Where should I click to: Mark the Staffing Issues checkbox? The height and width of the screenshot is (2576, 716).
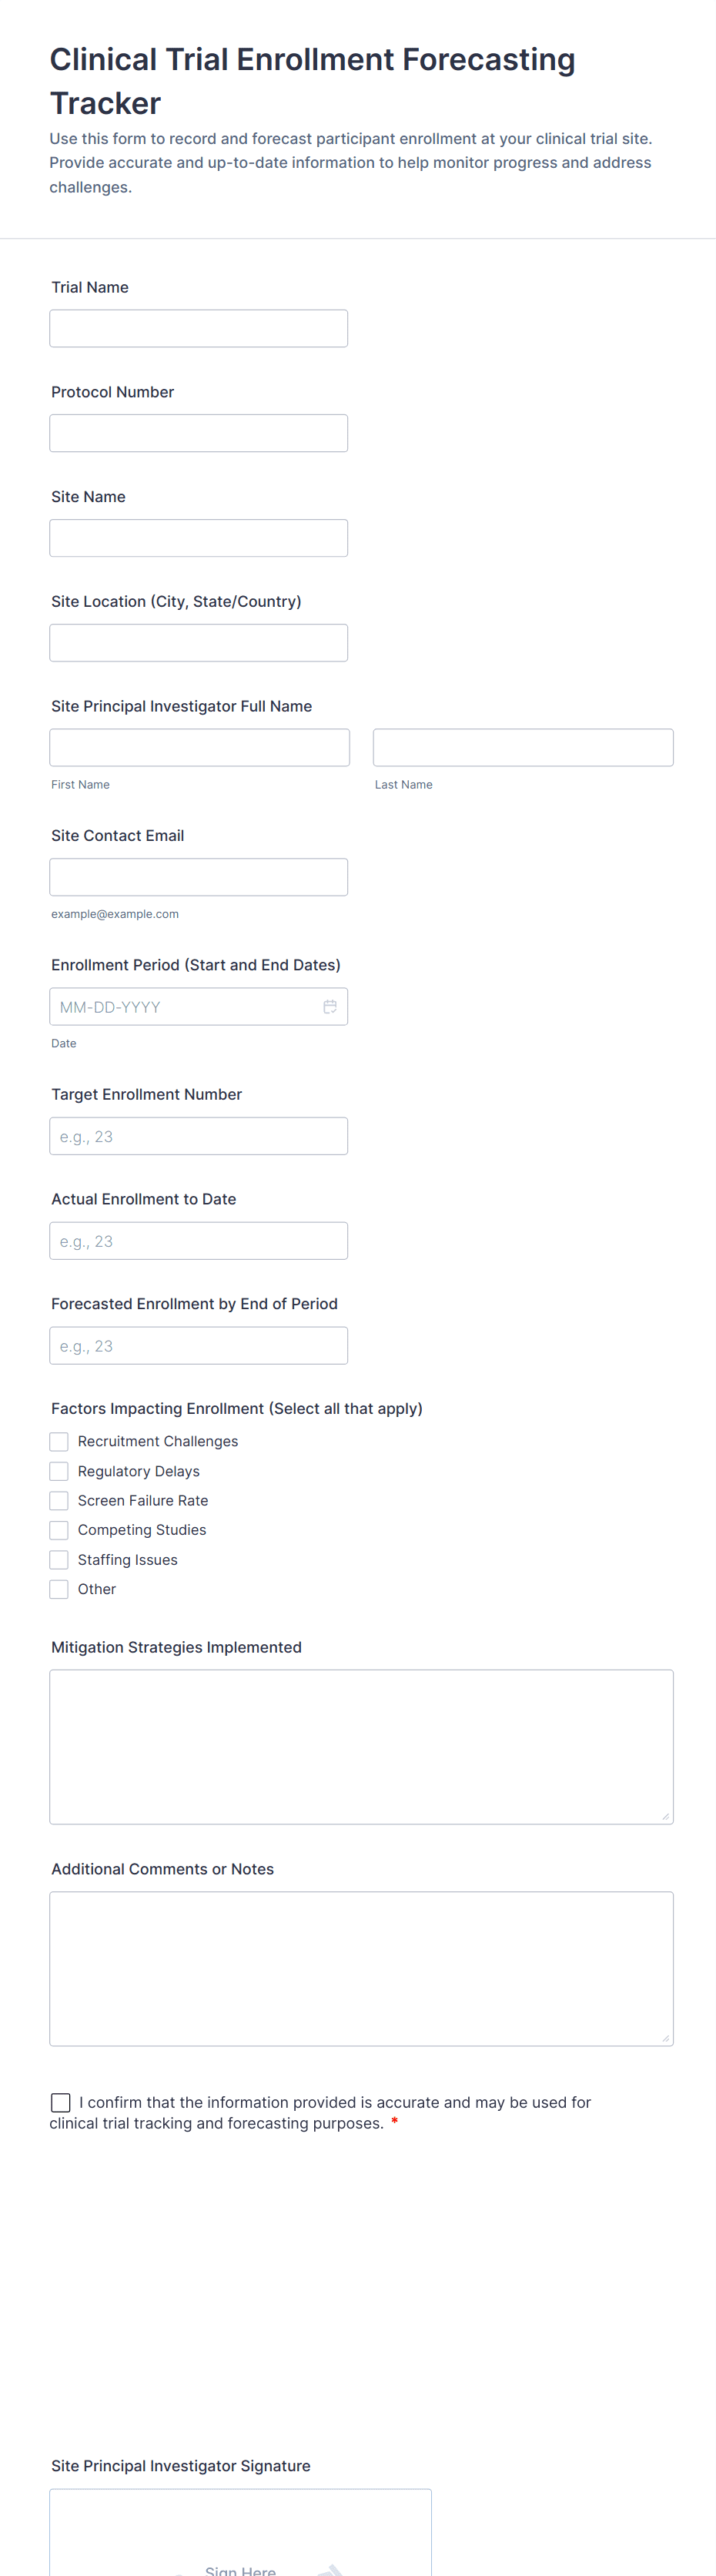point(59,1560)
